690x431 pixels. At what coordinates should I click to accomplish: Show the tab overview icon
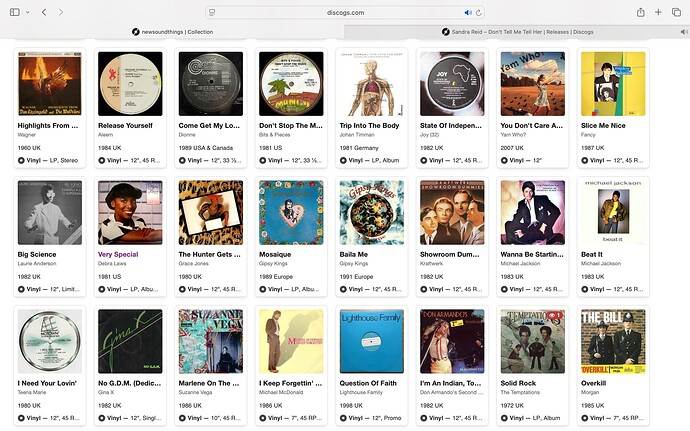click(x=676, y=12)
